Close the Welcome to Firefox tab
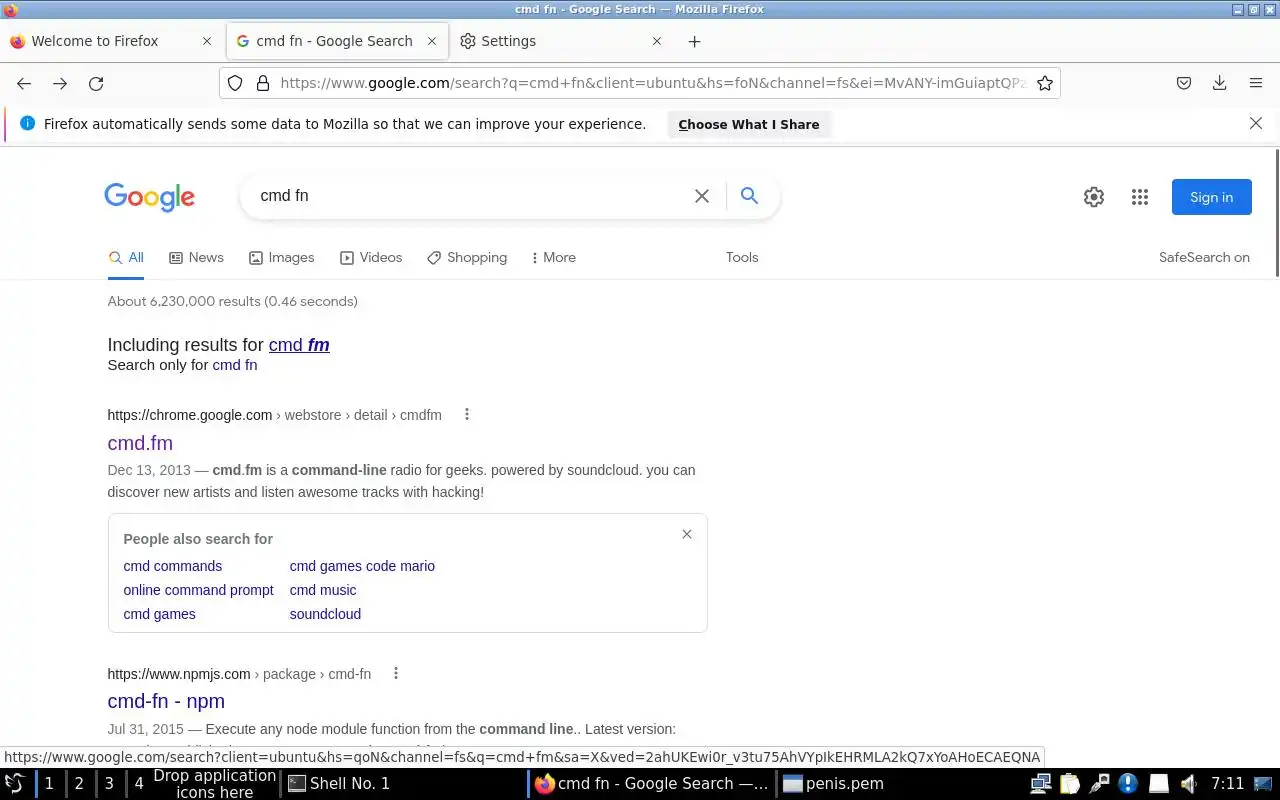 (207, 41)
